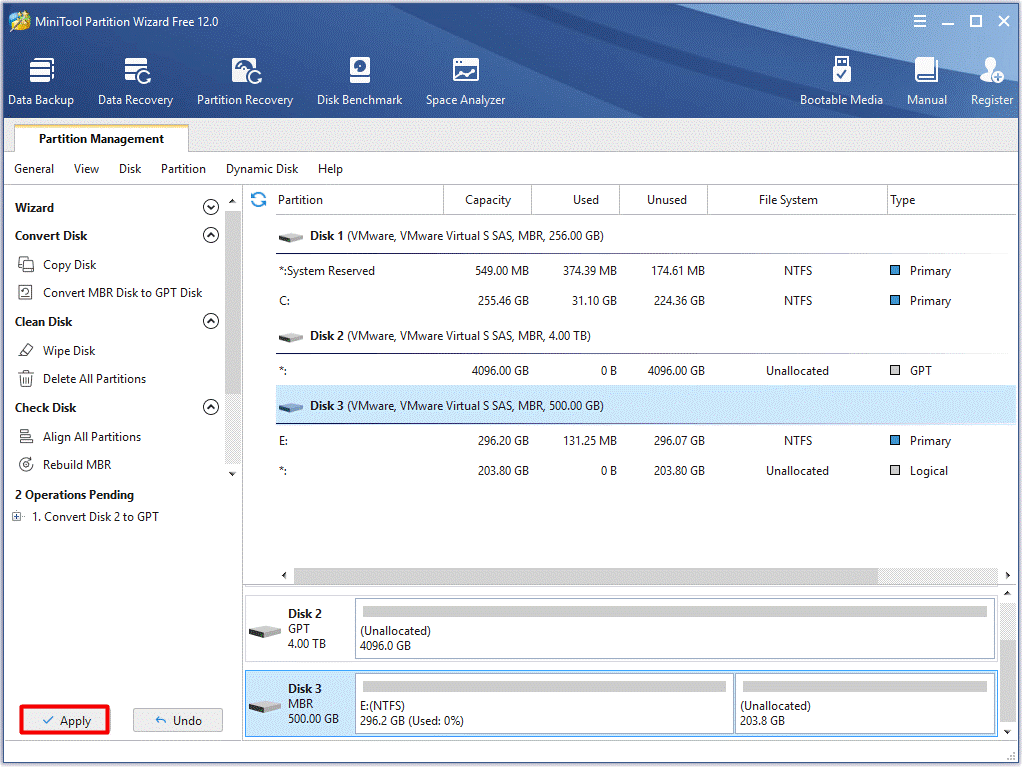Viewport: 1022px width, 767px height.
Task: Click Wipe Disk link
Action: tap(69, 351)
